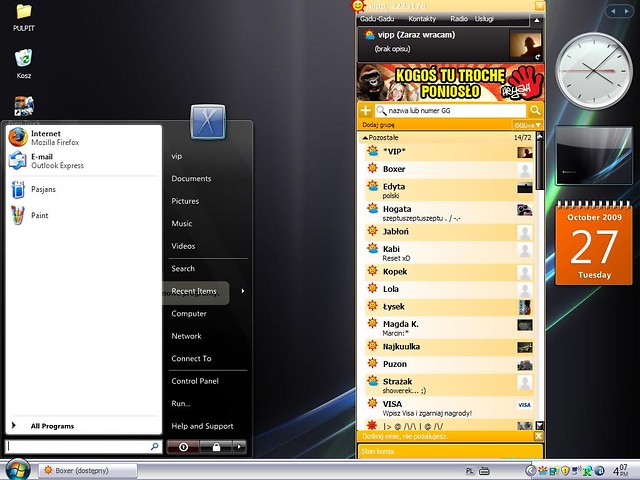Click Run... in the Start menu

tap(181, 404)
